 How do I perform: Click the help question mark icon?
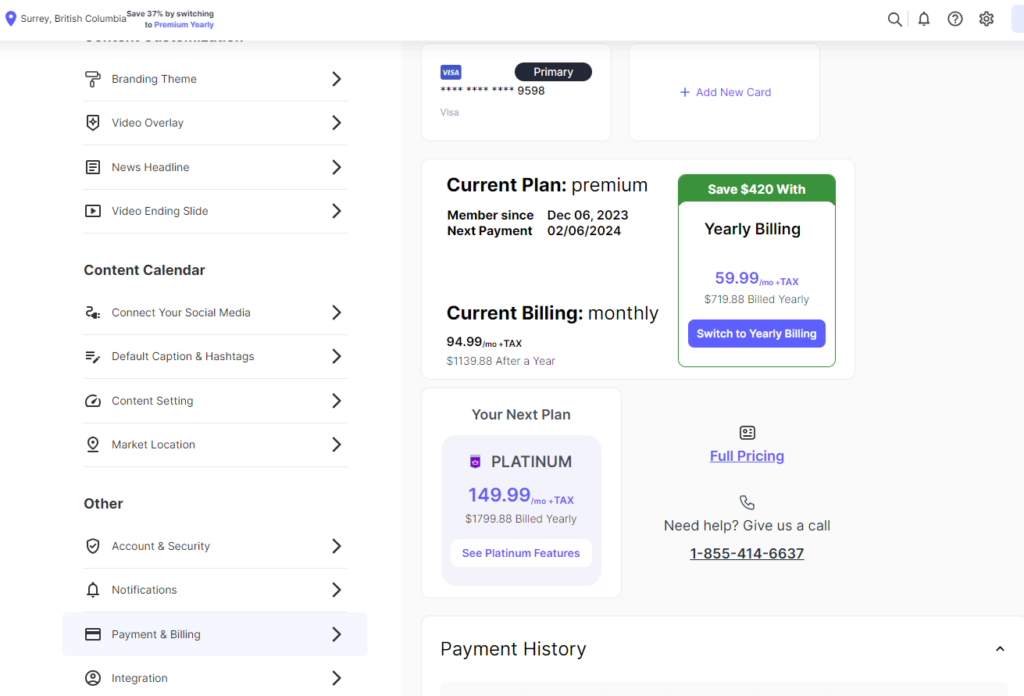click(955, 19)
